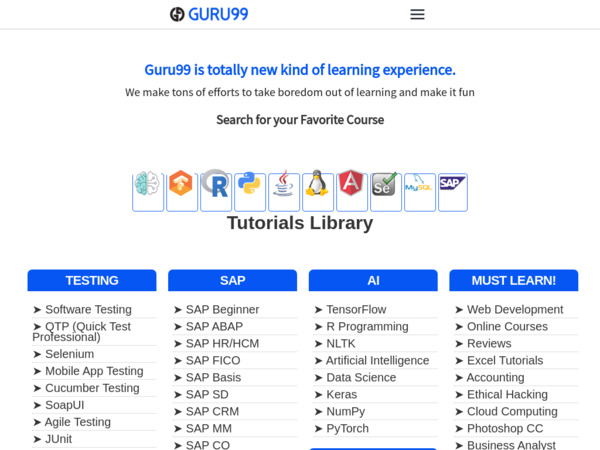The width and height of the screenshot is (600, 450).
Task: Open the Reviews link
Action: tap(489, 343)
